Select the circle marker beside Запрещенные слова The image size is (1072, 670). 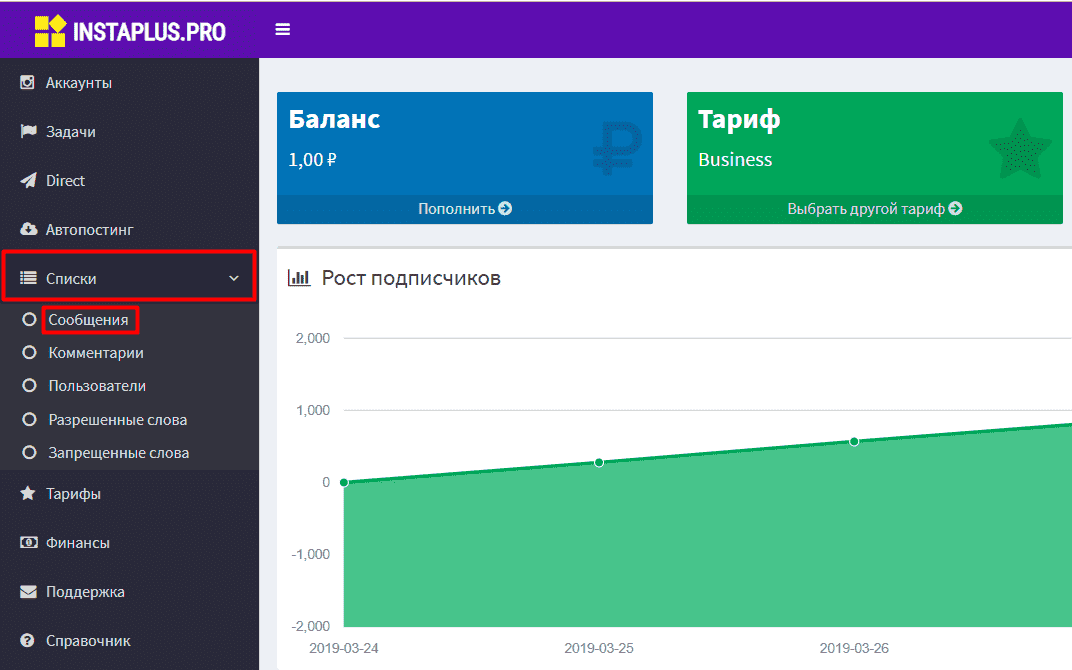click(x=29, y=453)
